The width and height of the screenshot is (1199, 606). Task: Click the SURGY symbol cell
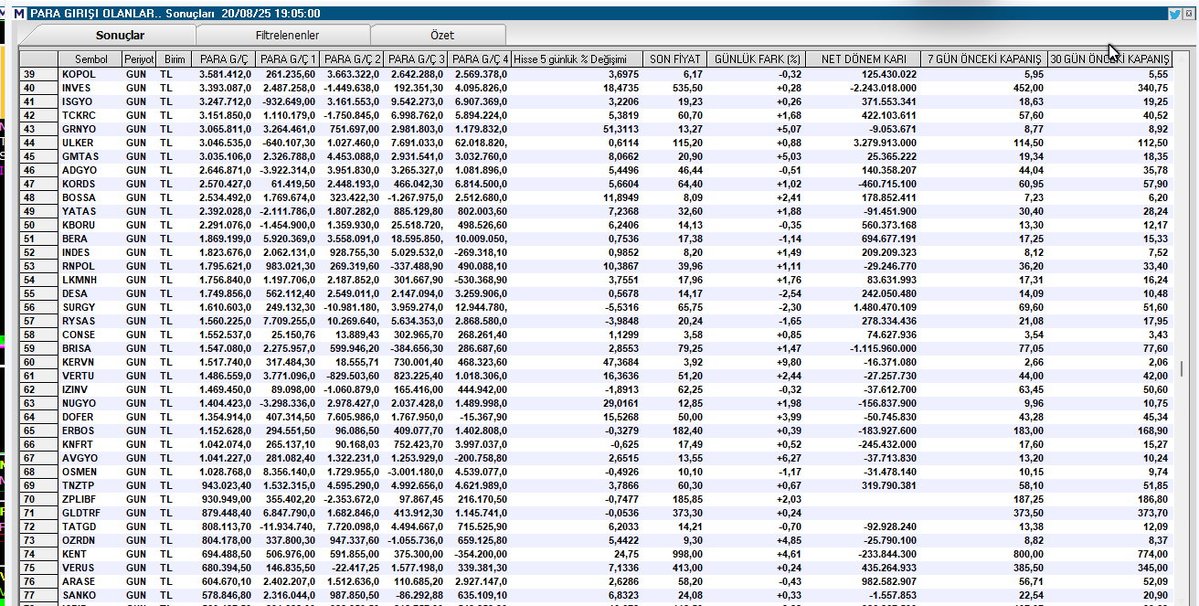pos(90,307)
